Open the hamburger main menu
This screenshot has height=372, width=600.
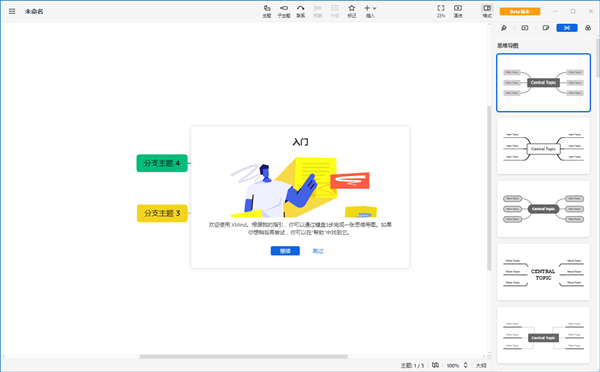tap(12, 11)
